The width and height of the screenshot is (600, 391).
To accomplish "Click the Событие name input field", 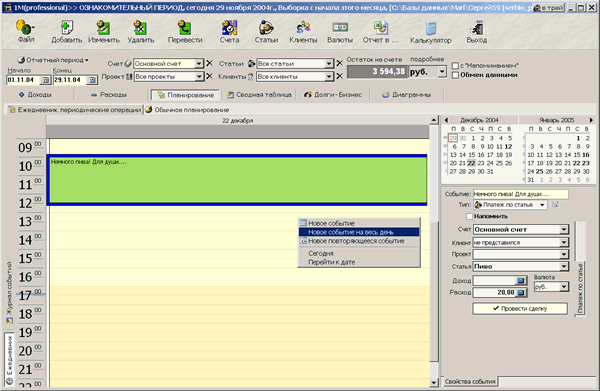I will [520, 194].
